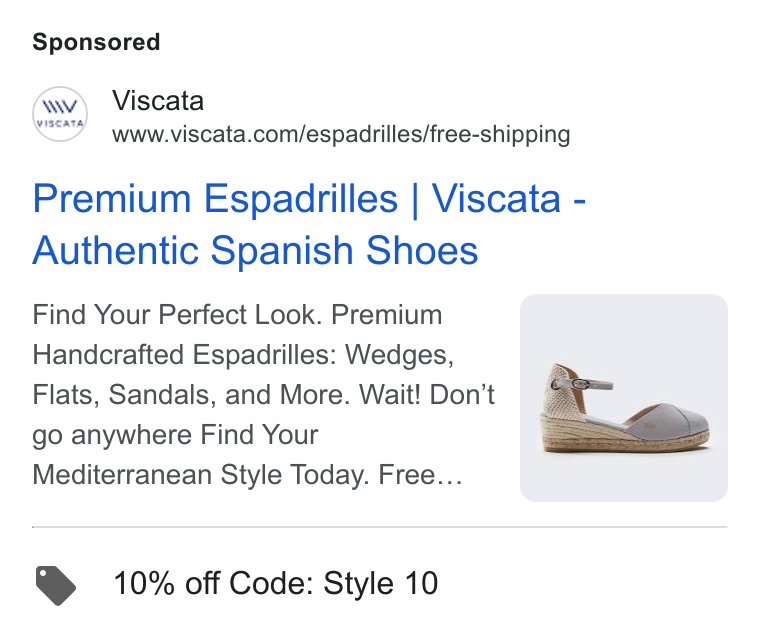Click the Style 10 coupon code text
The width and height of the screenshot is (760, 644).
click(380, 583)
